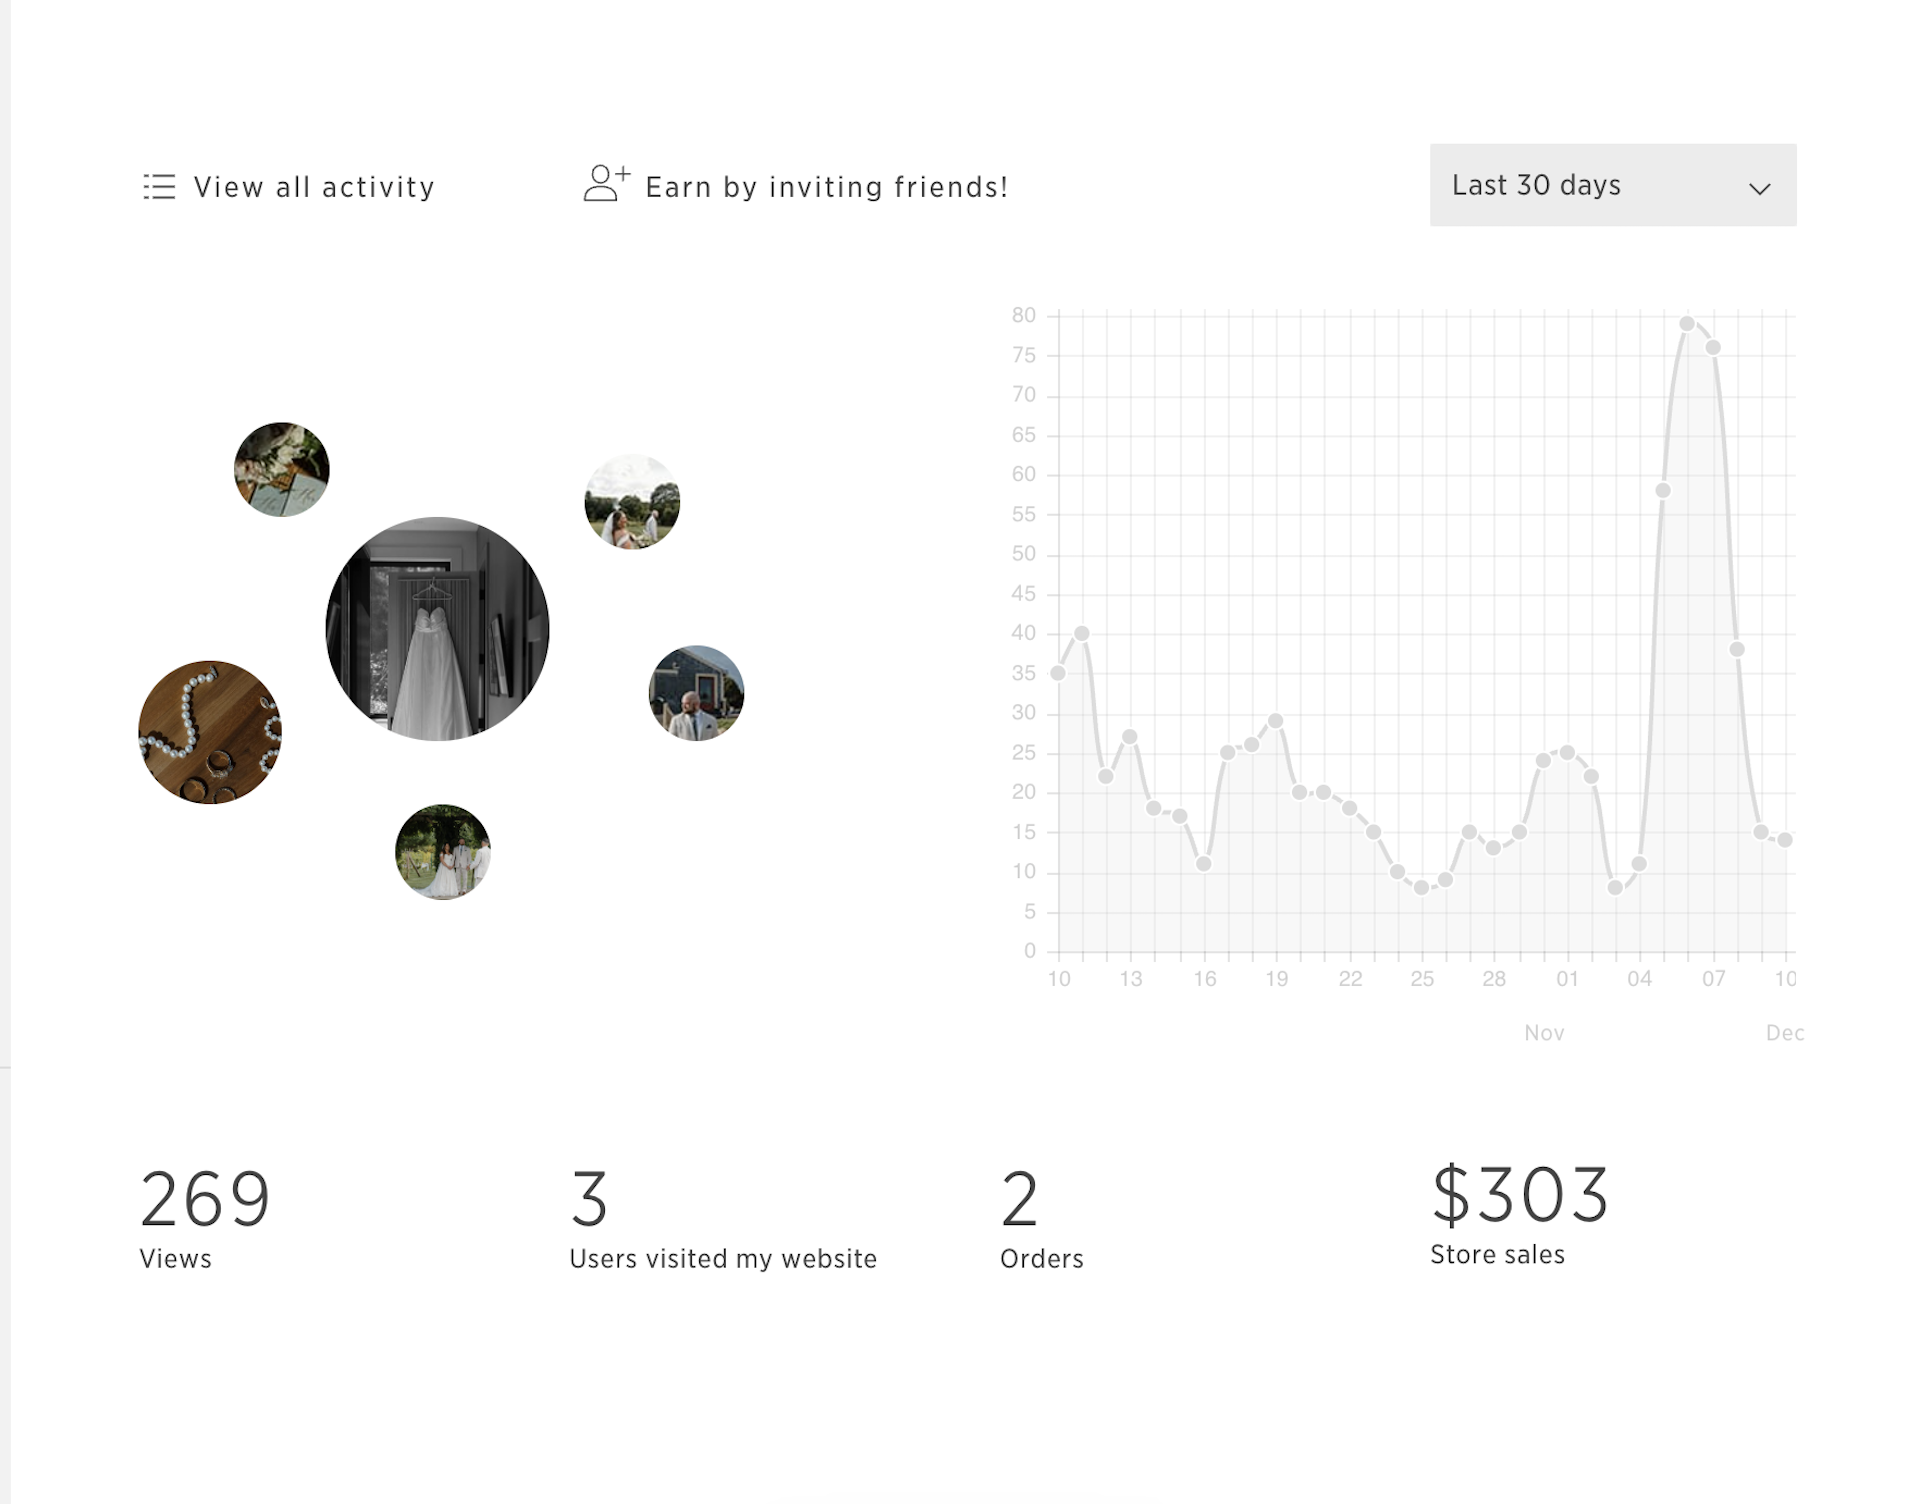
Task: Click the Nov label on the chart axis
Action: 1545,1032
